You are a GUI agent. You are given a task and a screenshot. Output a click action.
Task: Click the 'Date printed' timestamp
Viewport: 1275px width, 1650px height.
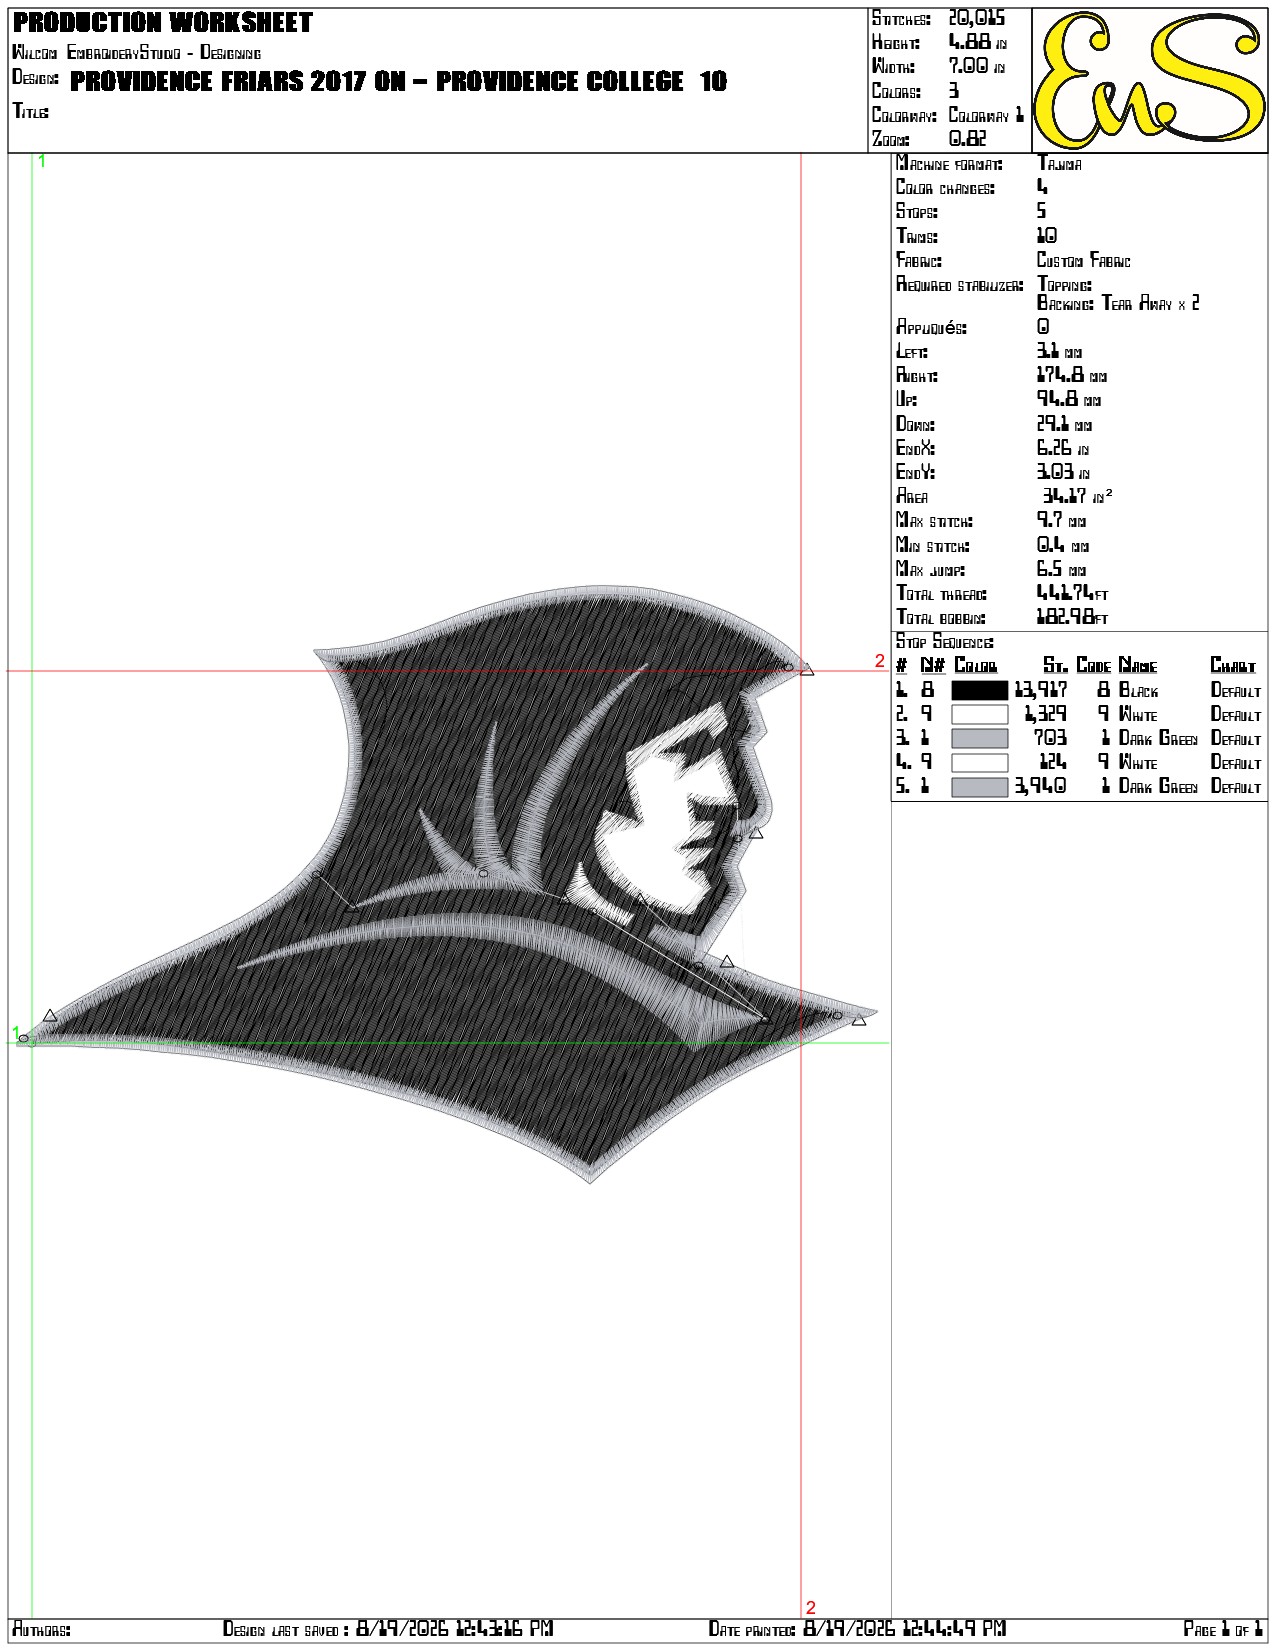point(905,1629)
